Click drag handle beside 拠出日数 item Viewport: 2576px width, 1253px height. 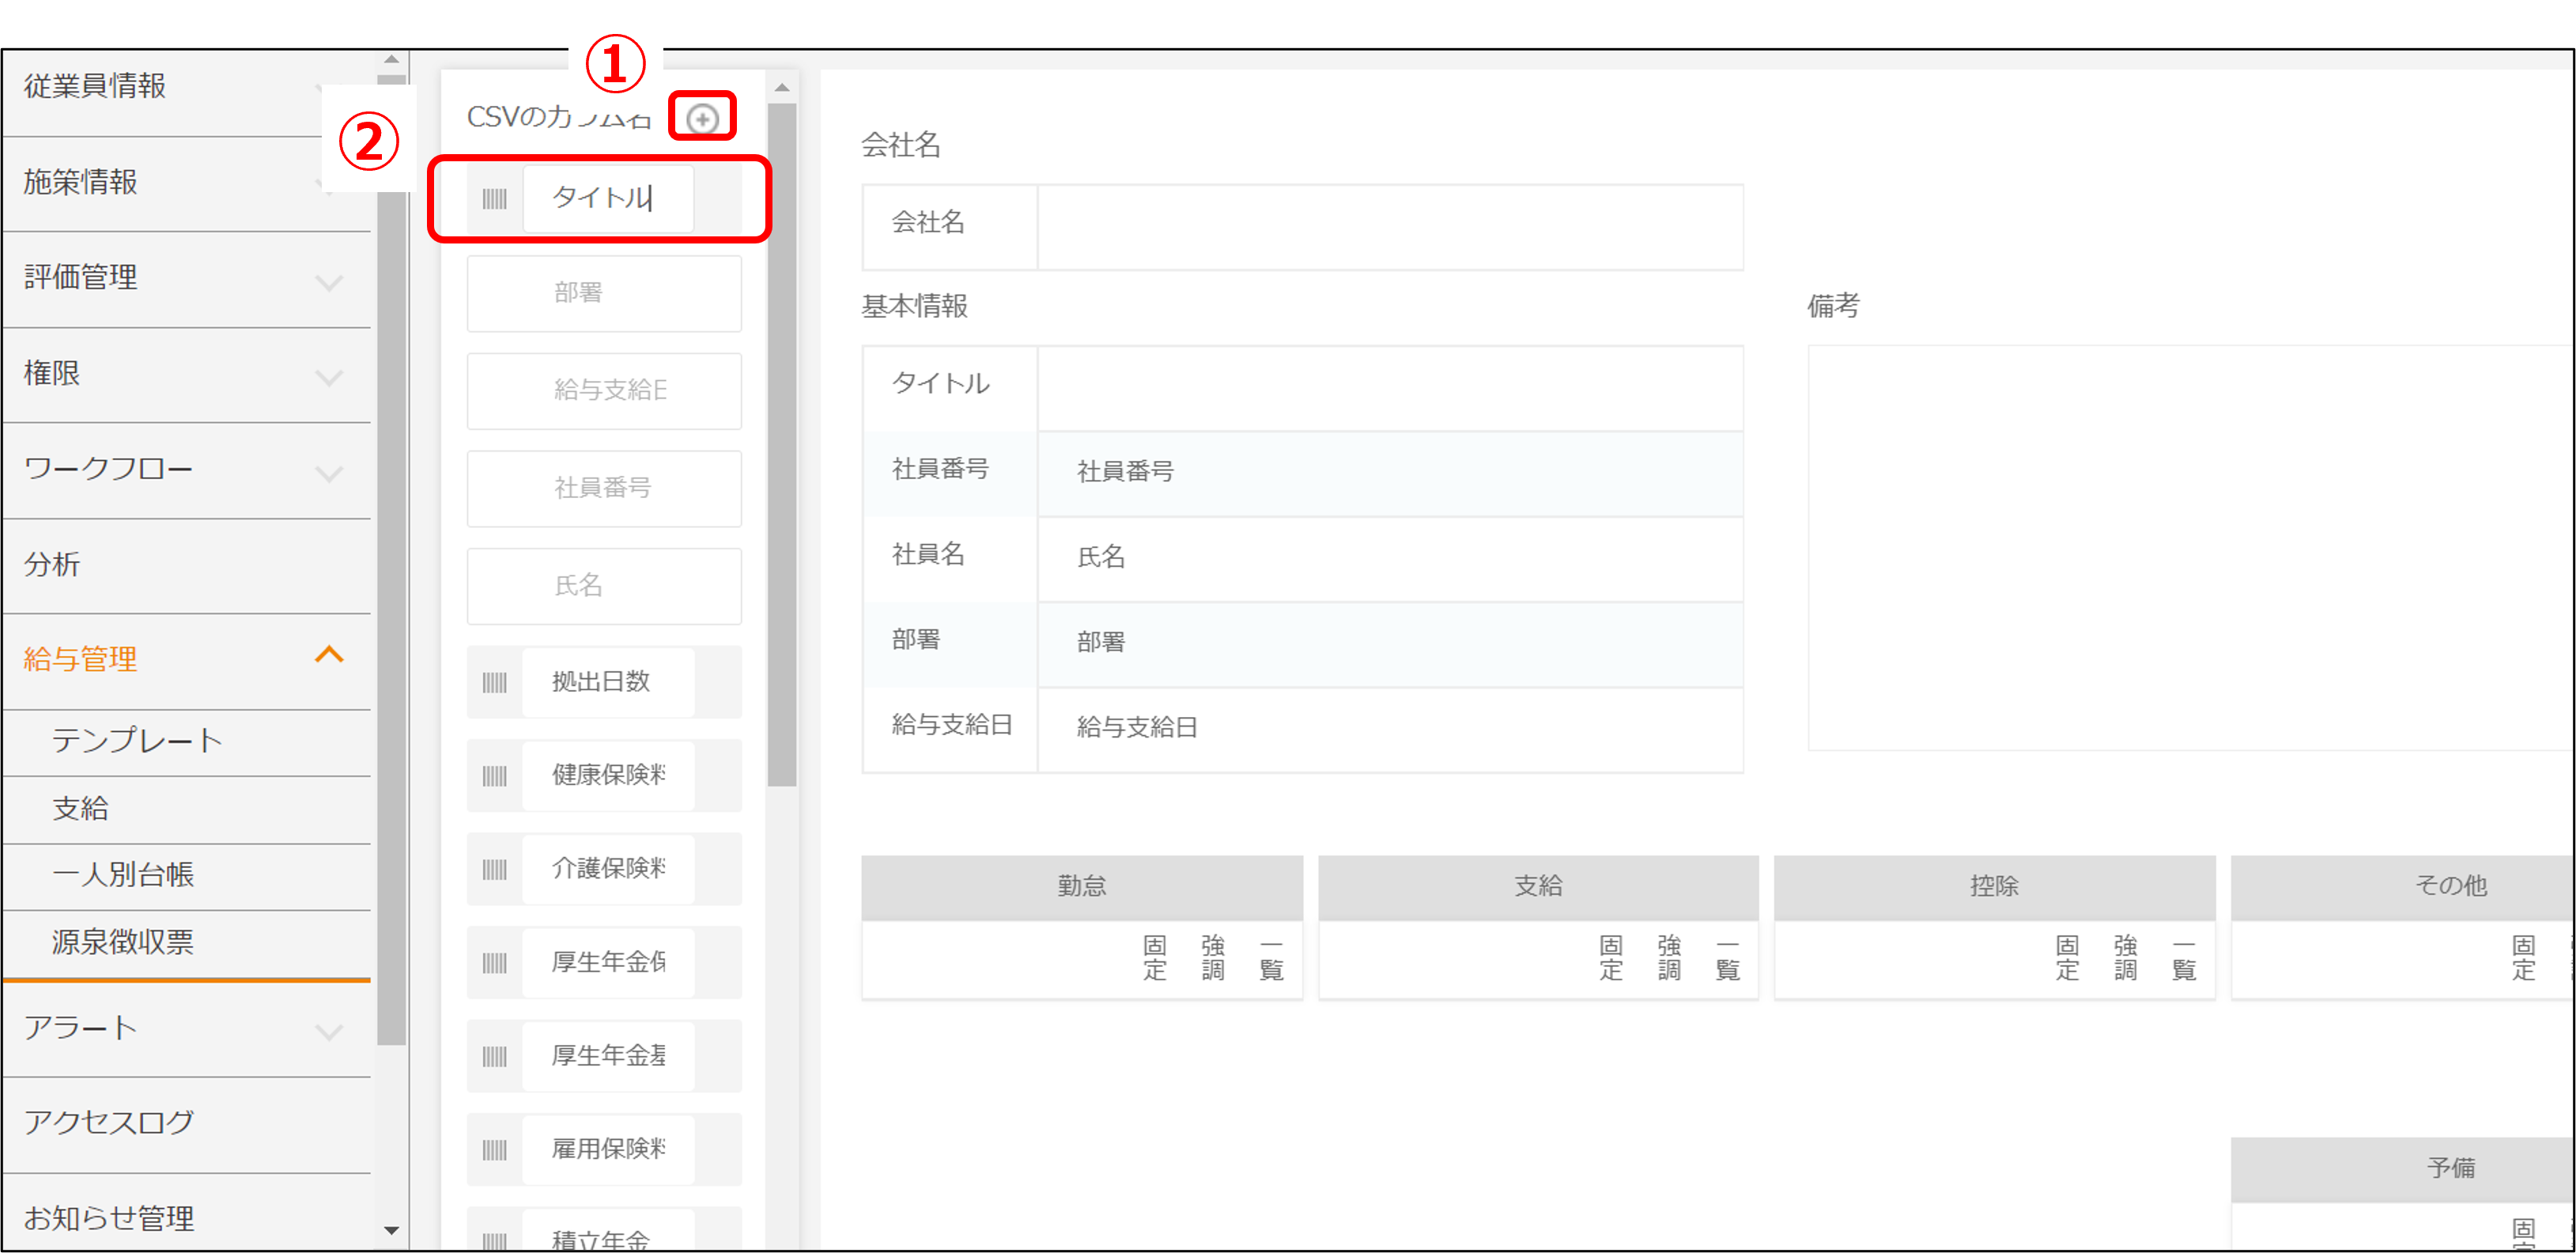tap(494, 683)
